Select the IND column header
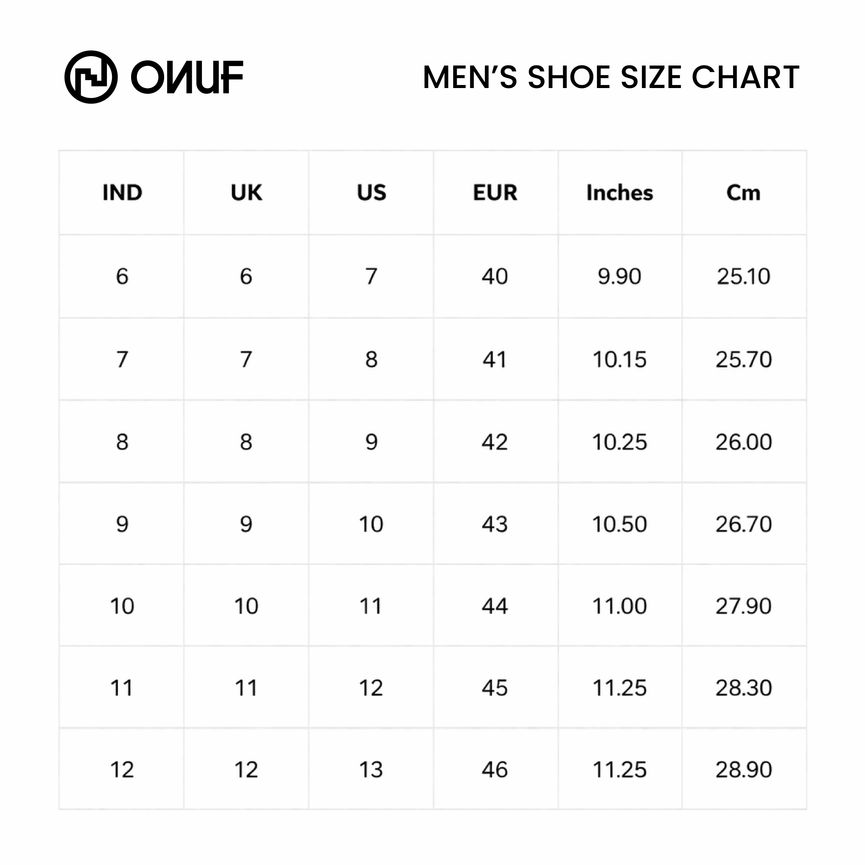This screenshot has width=865, height=865. (122, 193)
